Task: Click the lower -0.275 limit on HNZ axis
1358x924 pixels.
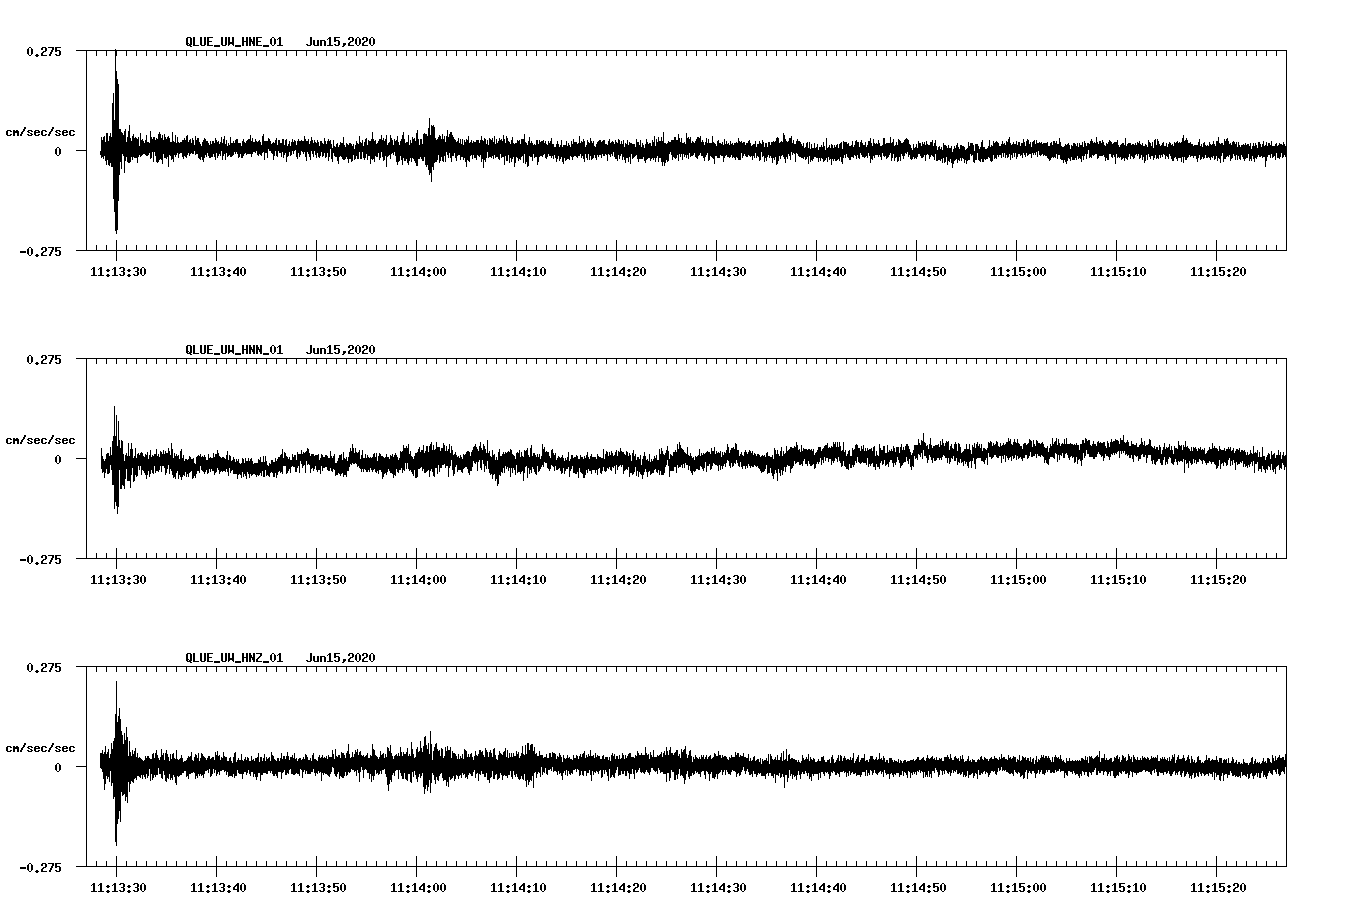Action: coord(40,867)
